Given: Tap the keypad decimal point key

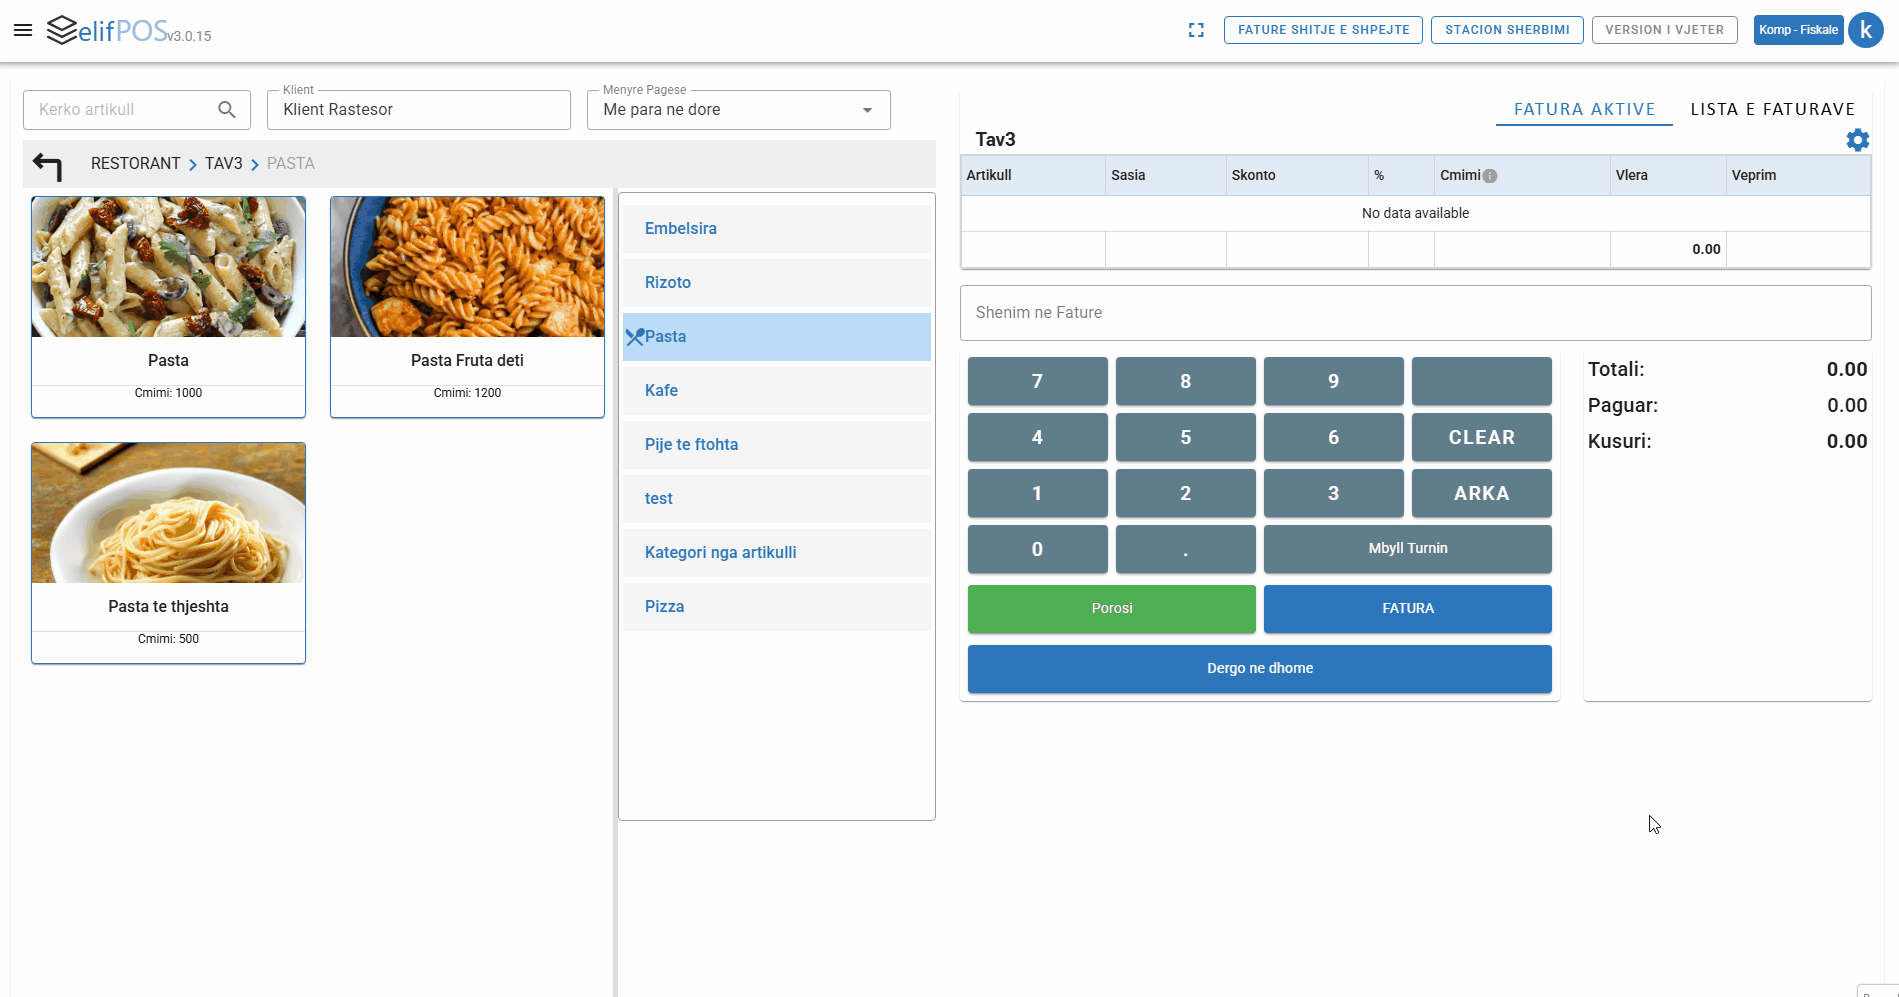Looking at the screenshot, I should tap(1186, 549).
